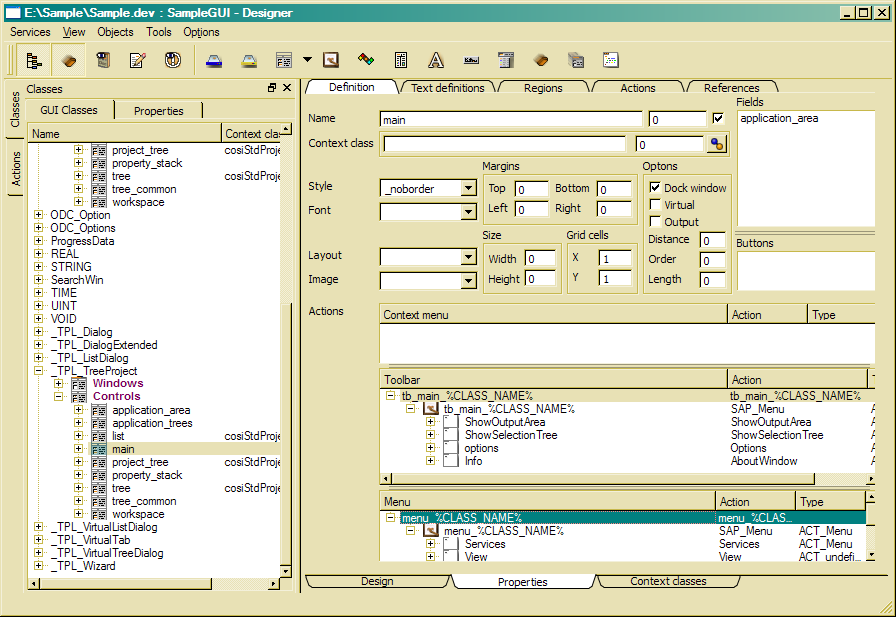Click the context class browse button icon
This screenshot has width=896, height=617.
(716, 144)
